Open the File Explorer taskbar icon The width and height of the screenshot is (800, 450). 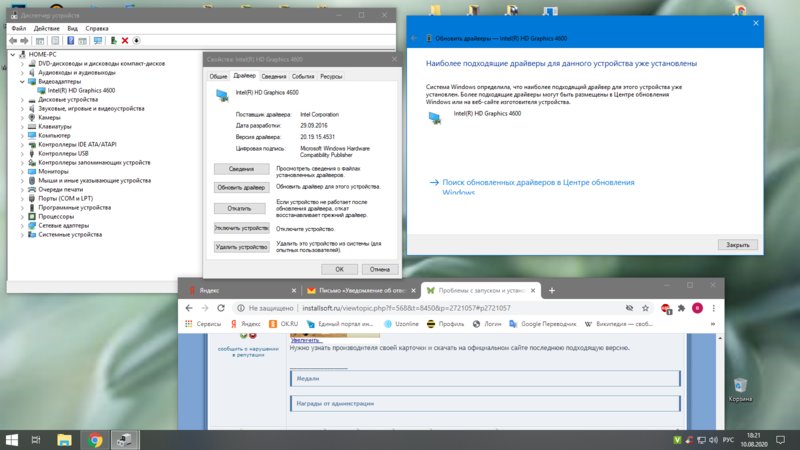64,440
